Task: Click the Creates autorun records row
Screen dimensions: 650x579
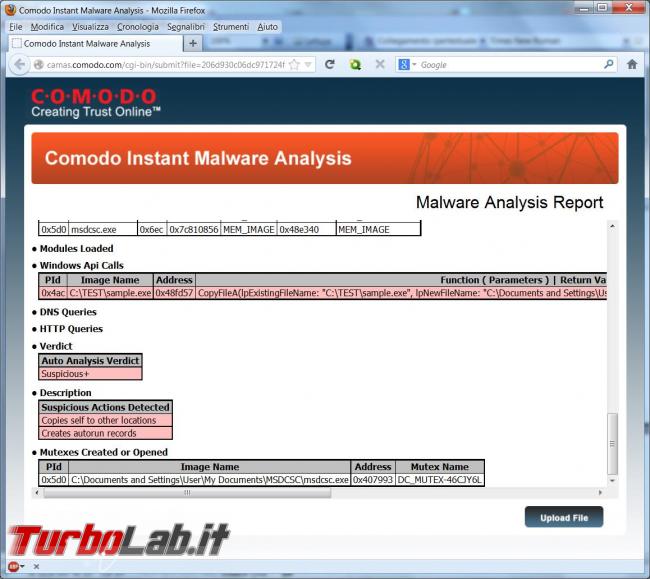Action: 106,433
